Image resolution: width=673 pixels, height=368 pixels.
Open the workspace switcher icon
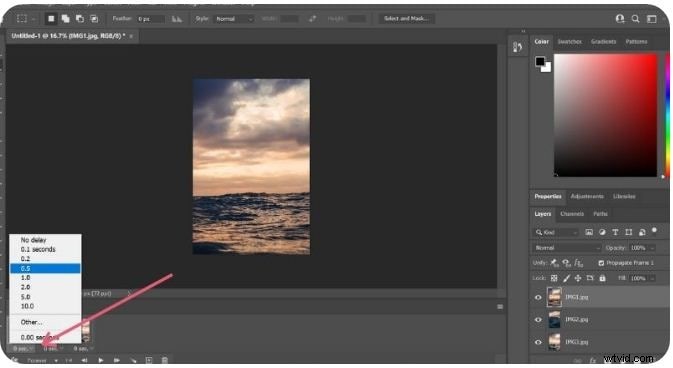coord(652,18)
